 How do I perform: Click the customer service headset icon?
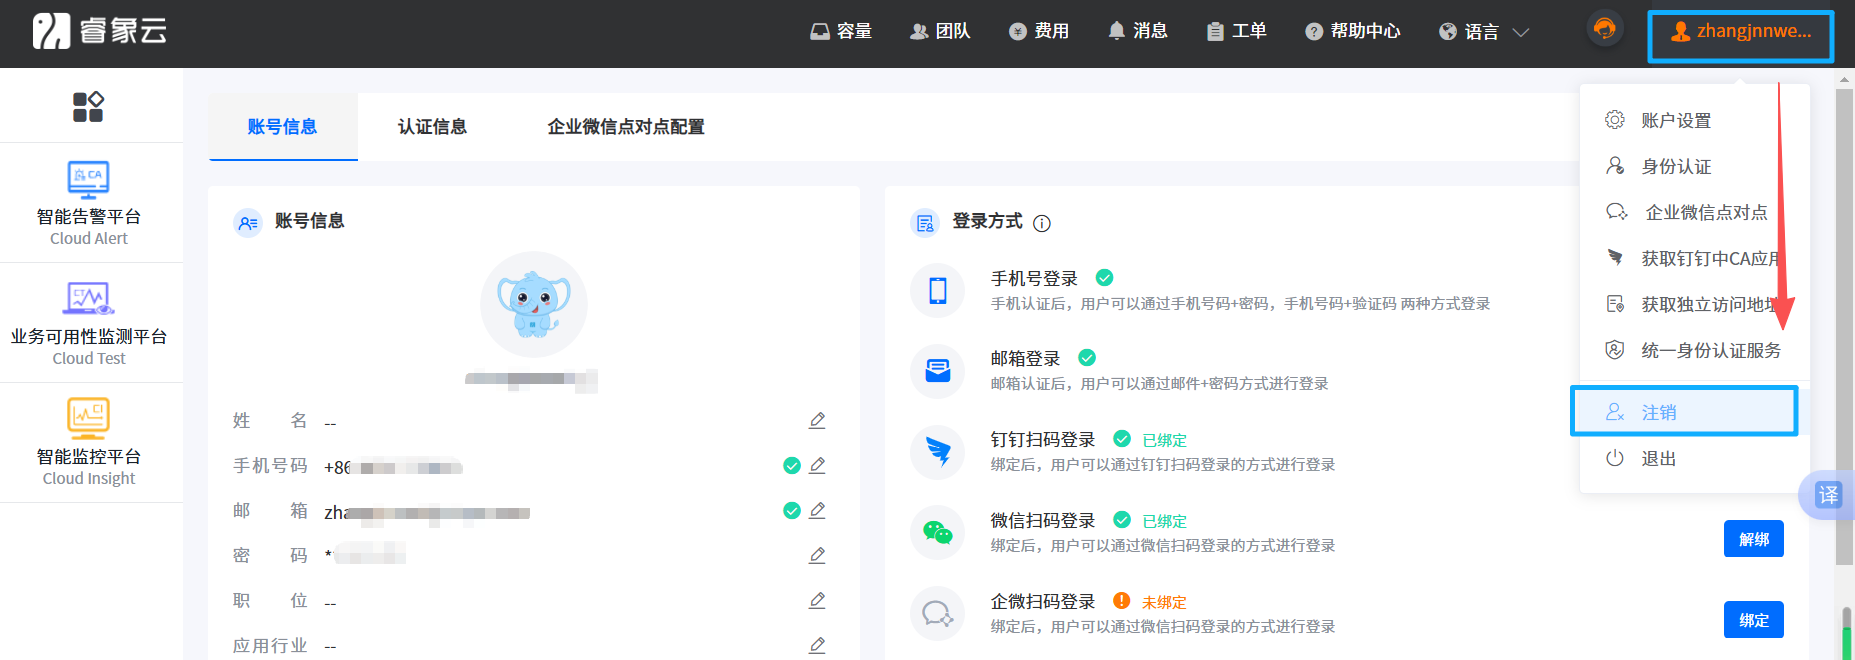[x=1604, y=29]
